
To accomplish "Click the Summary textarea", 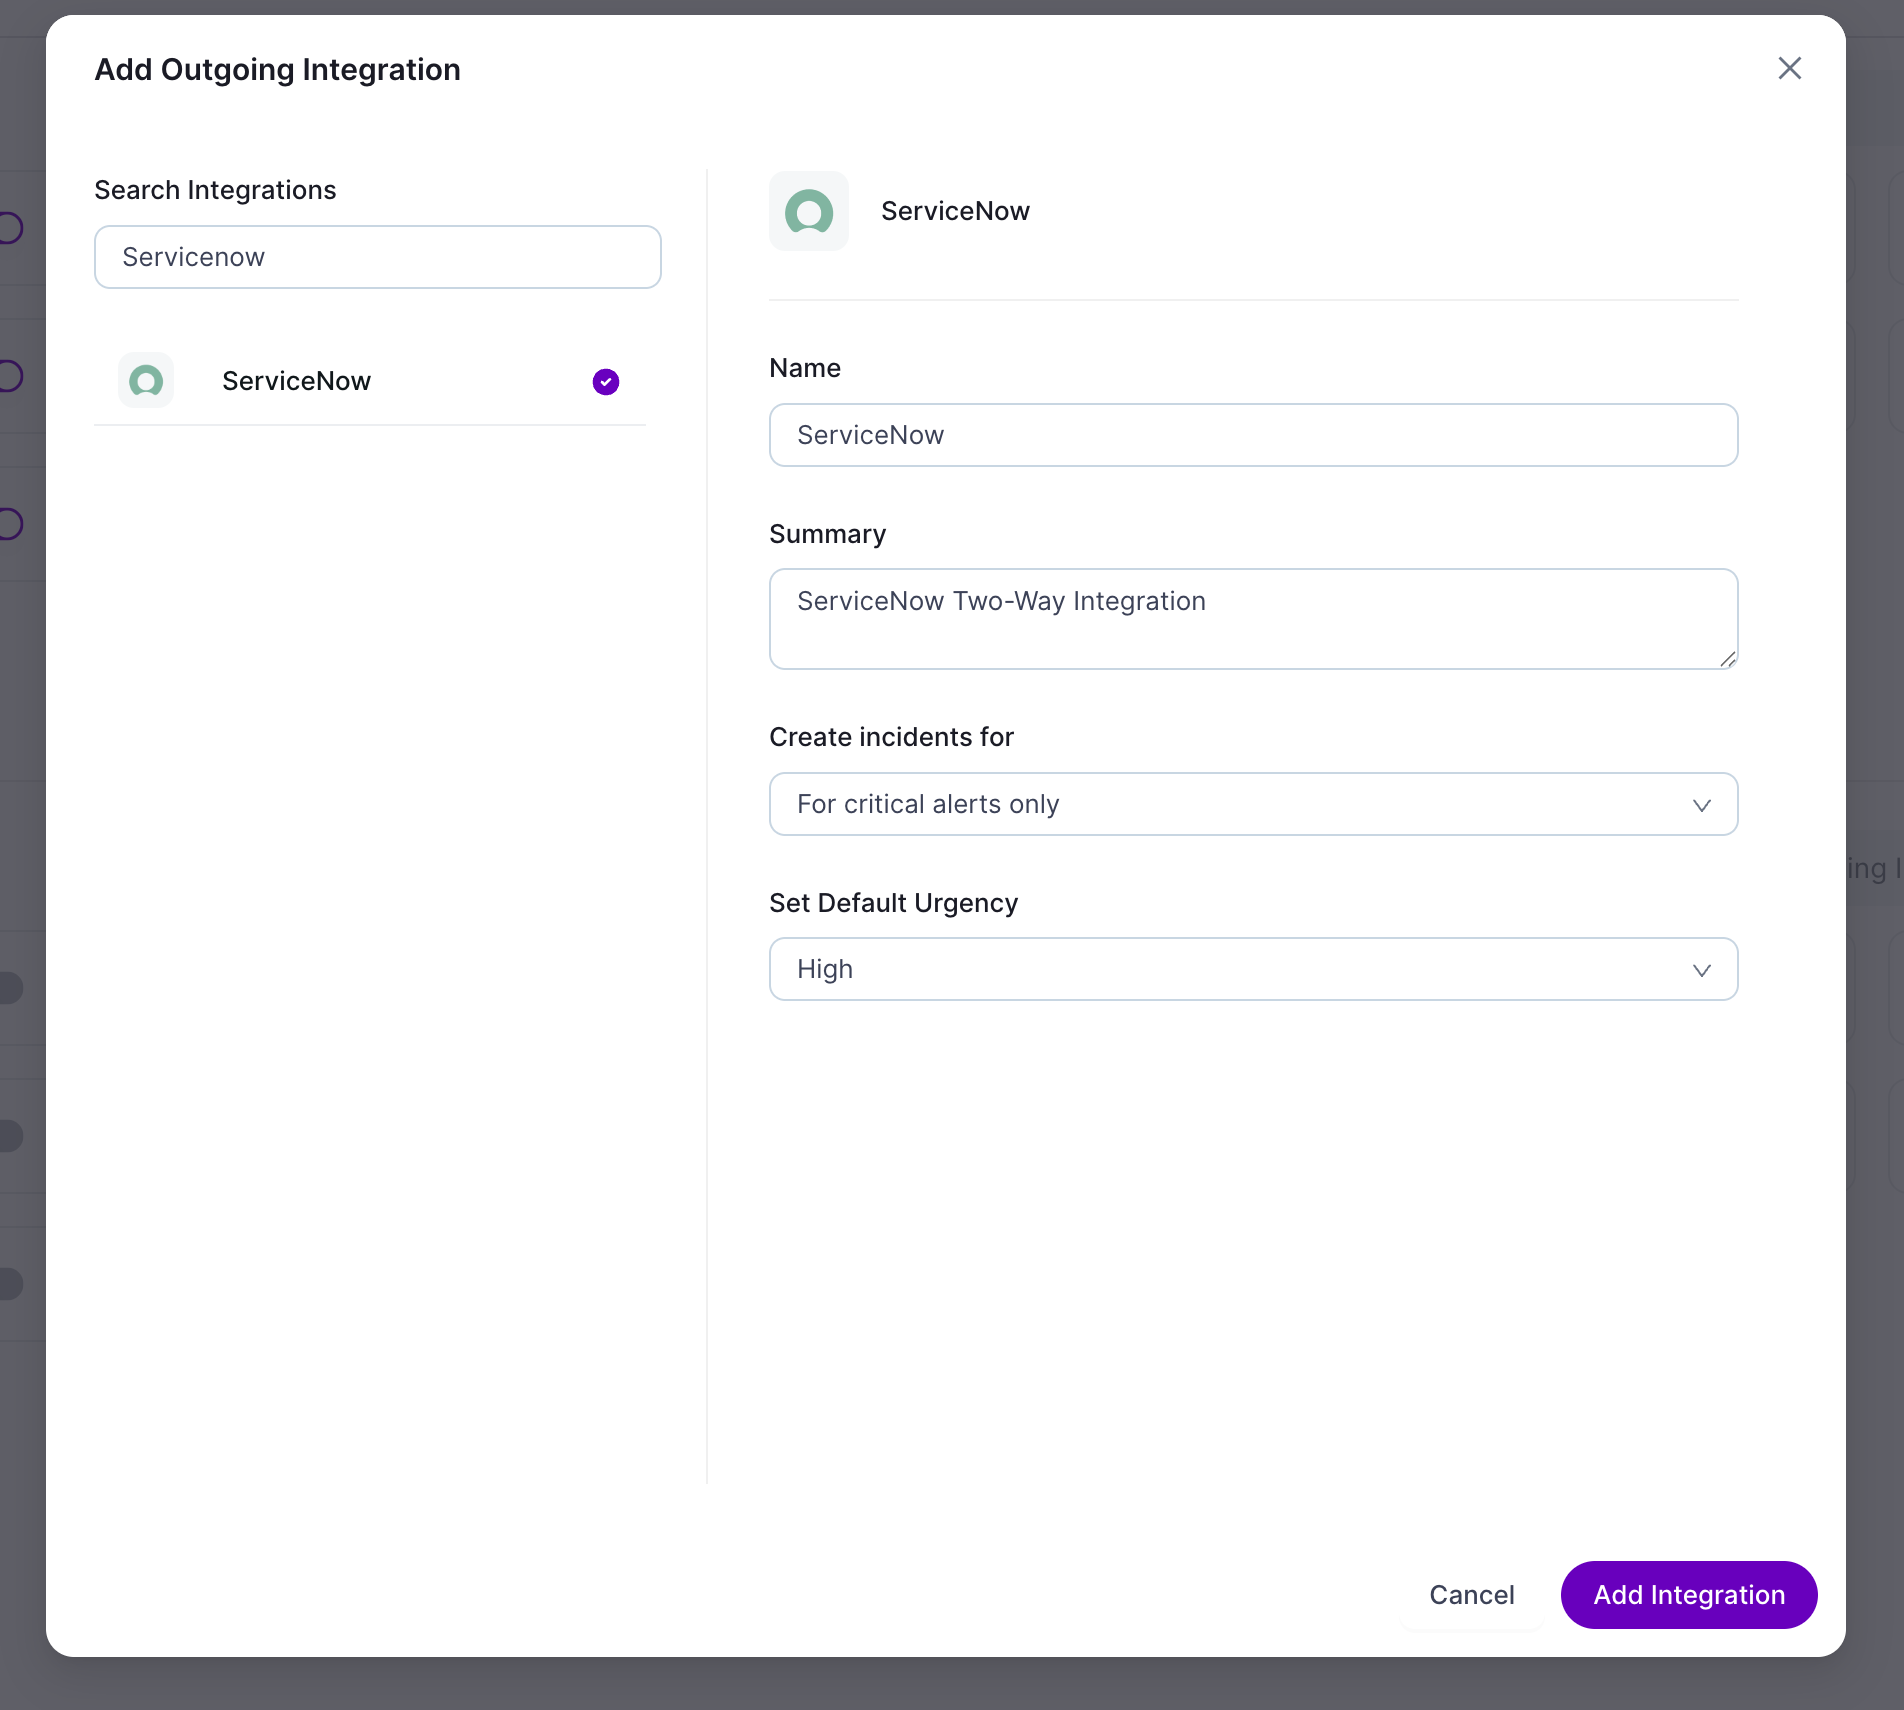I will point(1253,619).
